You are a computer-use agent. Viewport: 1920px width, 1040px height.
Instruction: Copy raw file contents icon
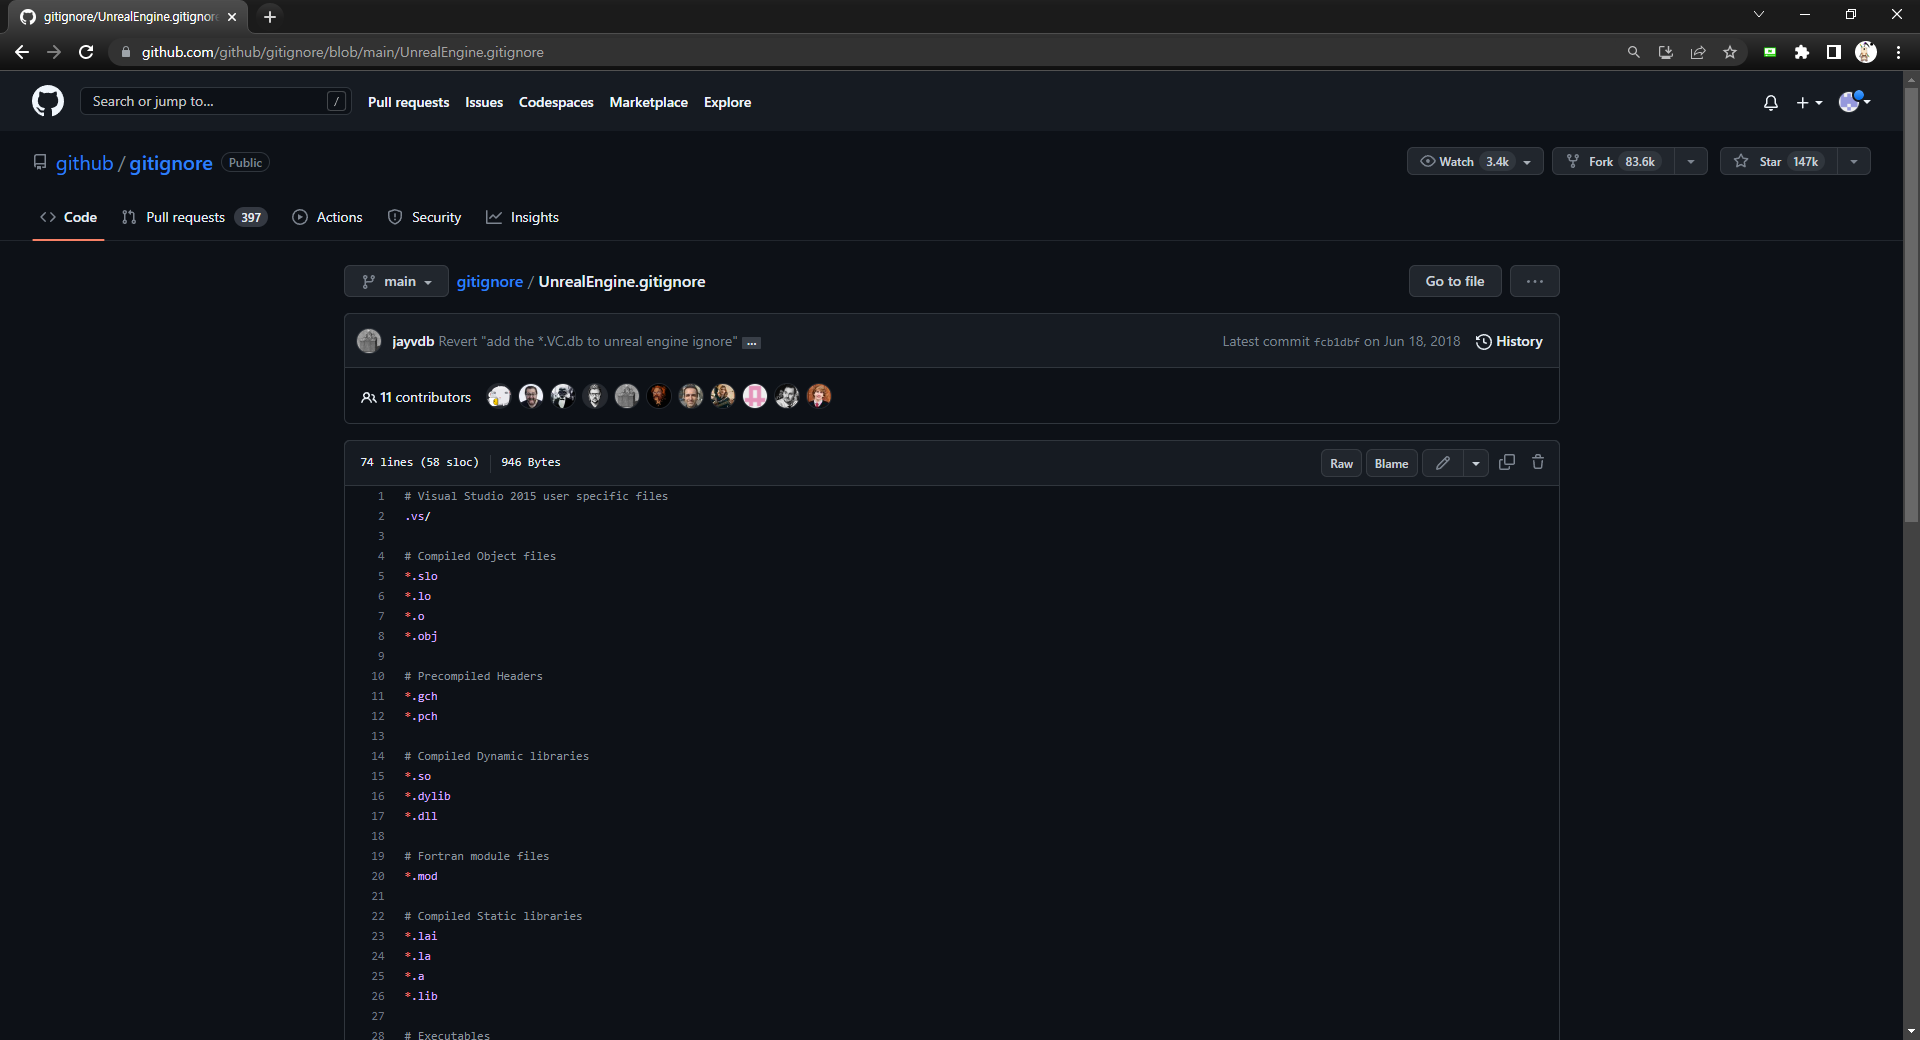(1507, 462)
